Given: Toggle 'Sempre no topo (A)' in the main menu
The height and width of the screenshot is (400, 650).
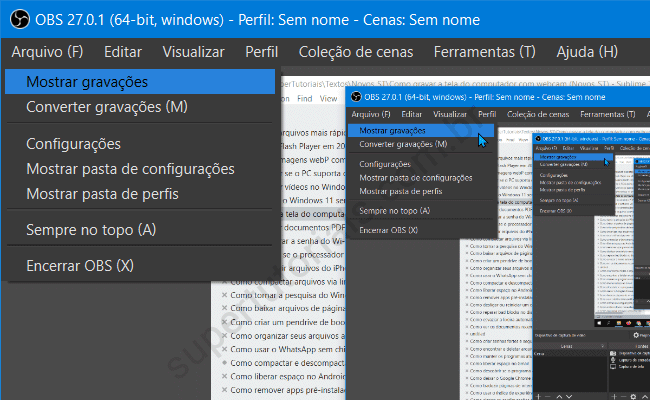Looking at the screenshot, I should click(91, 230).
